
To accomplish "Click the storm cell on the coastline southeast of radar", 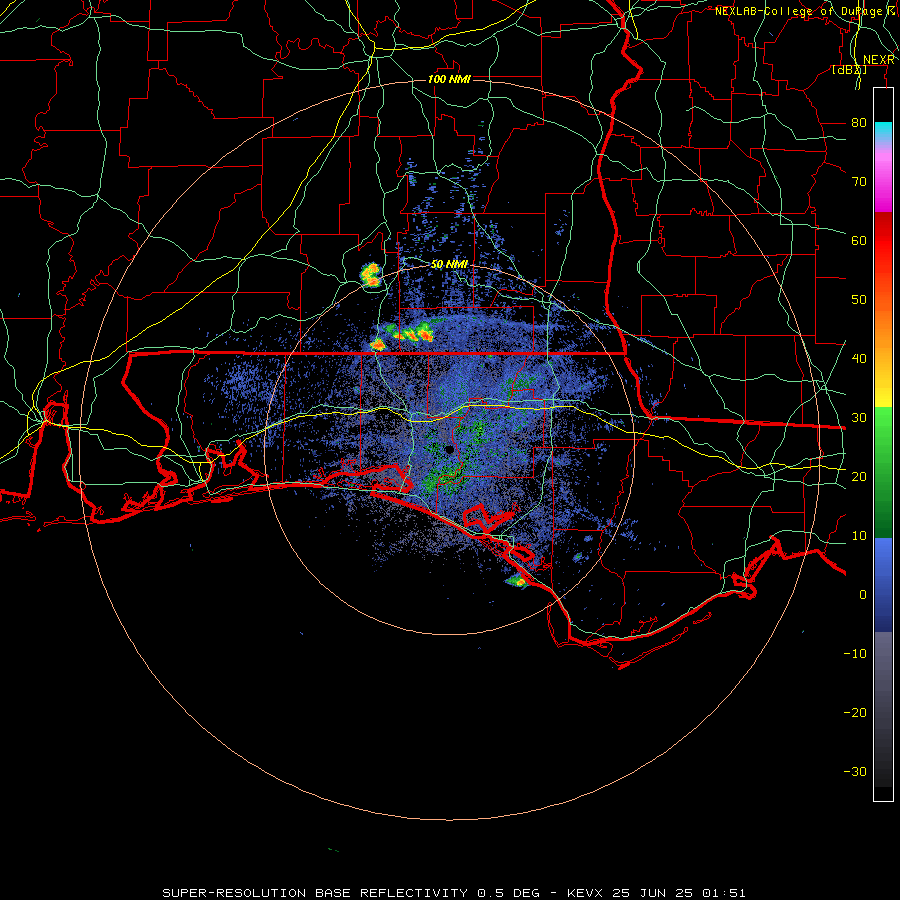I will 517,581.
